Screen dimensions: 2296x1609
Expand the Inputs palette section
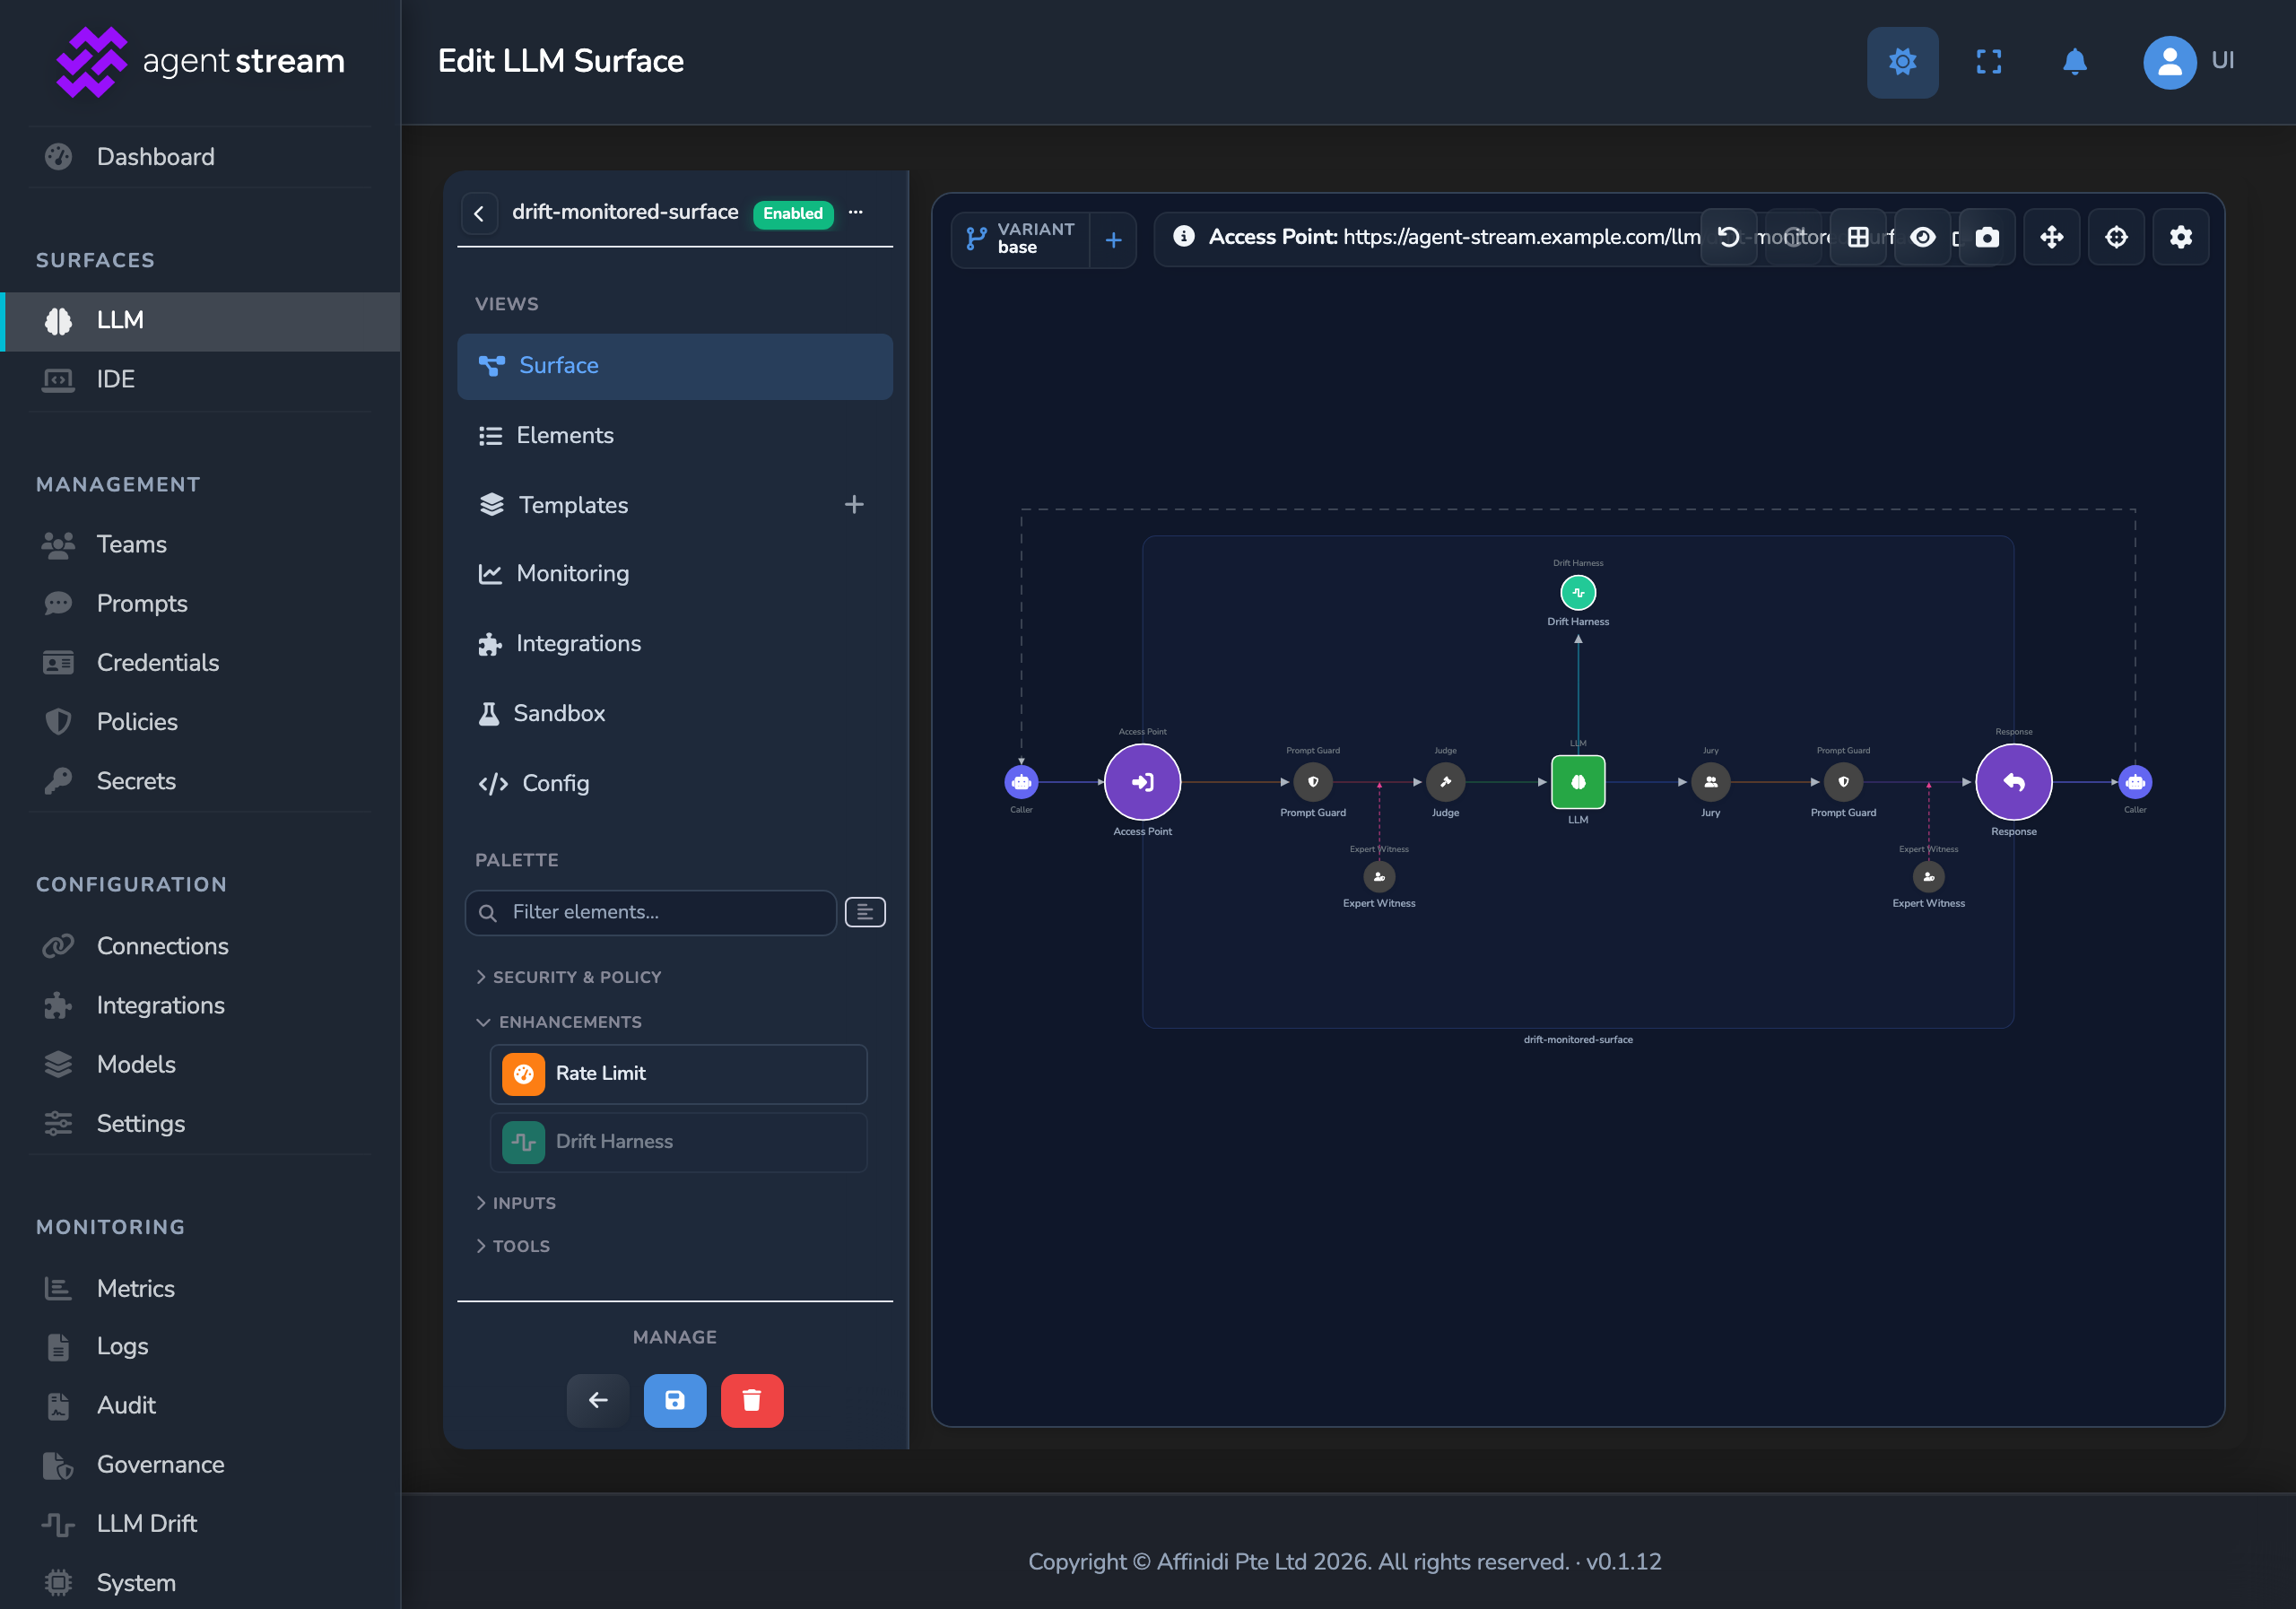coord(516,1203)
